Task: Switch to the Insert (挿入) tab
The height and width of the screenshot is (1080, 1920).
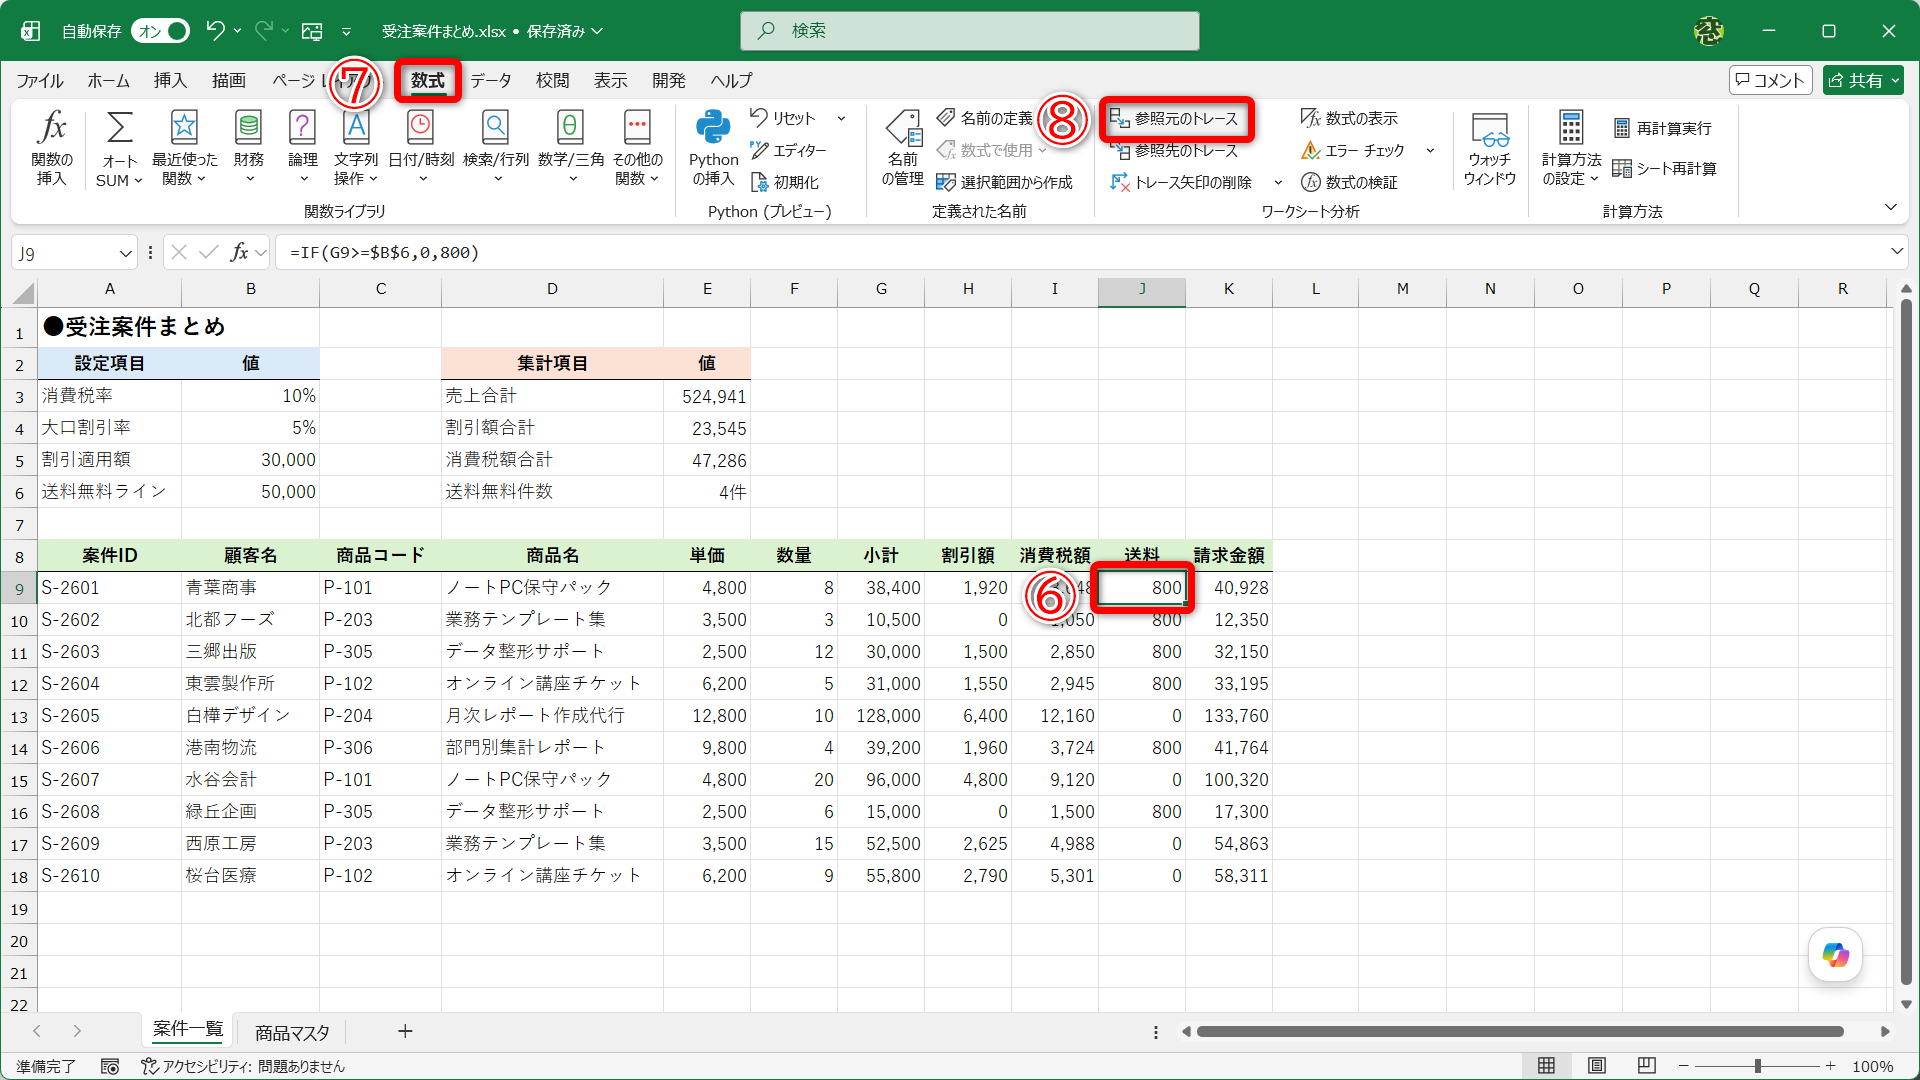Action: click(x=170, y=80)
